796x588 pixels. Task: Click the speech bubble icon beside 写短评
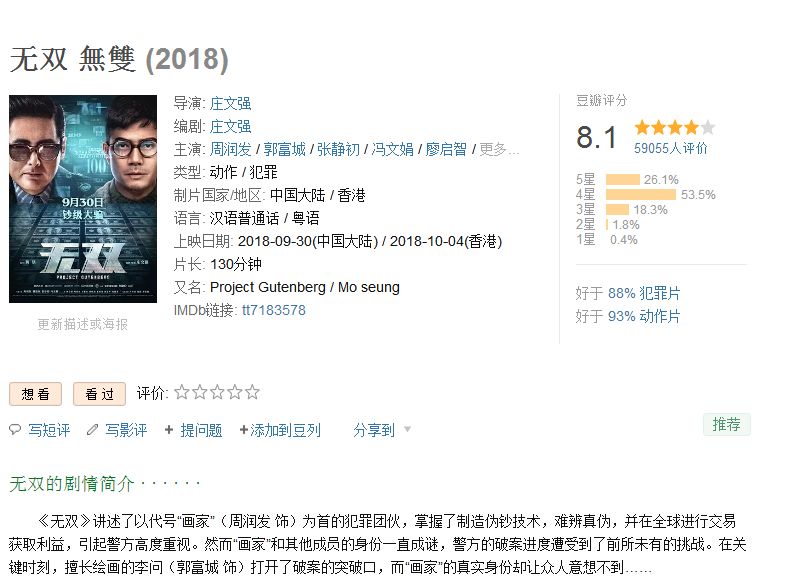[15, 430]
